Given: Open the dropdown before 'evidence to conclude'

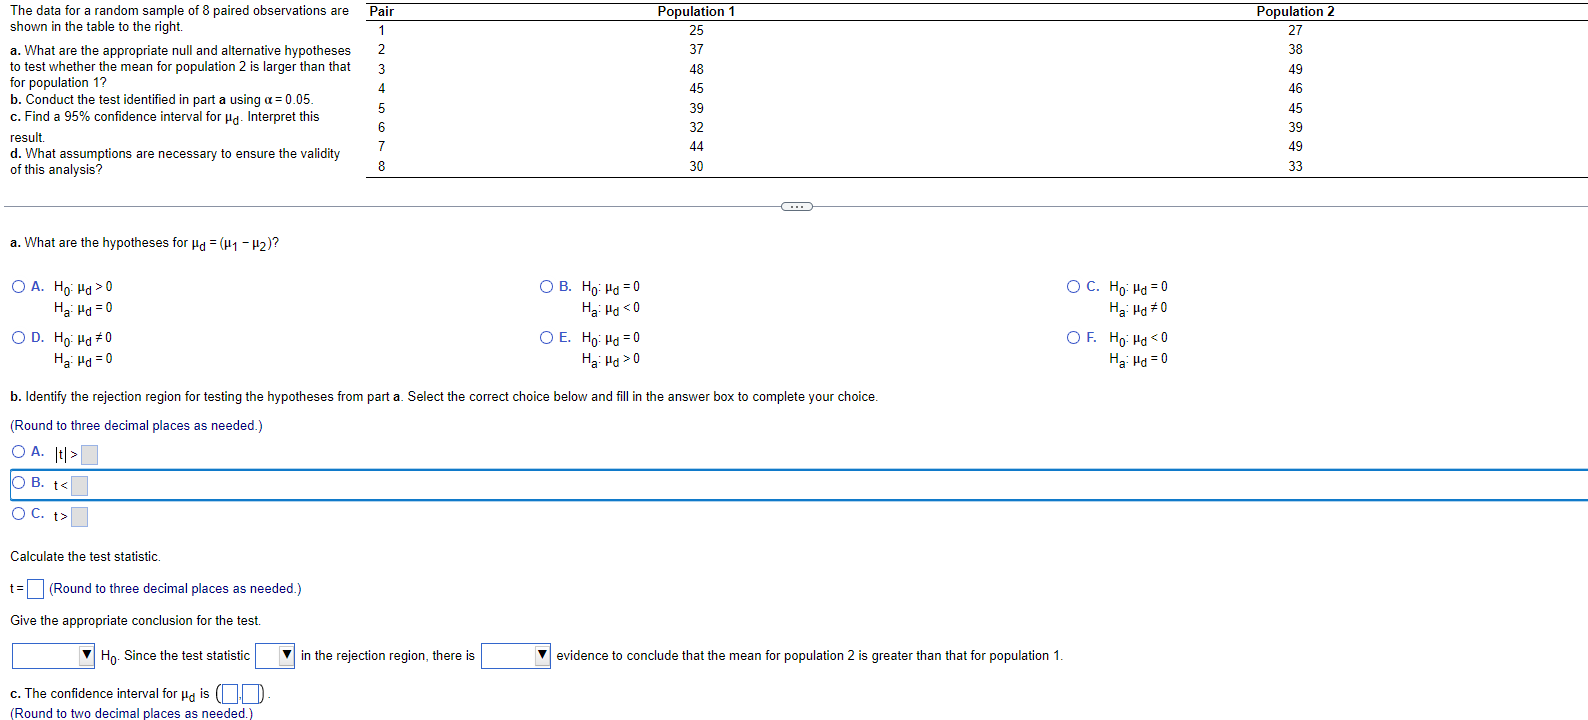Looking at the screenshot, I should (x=516, y=656).
